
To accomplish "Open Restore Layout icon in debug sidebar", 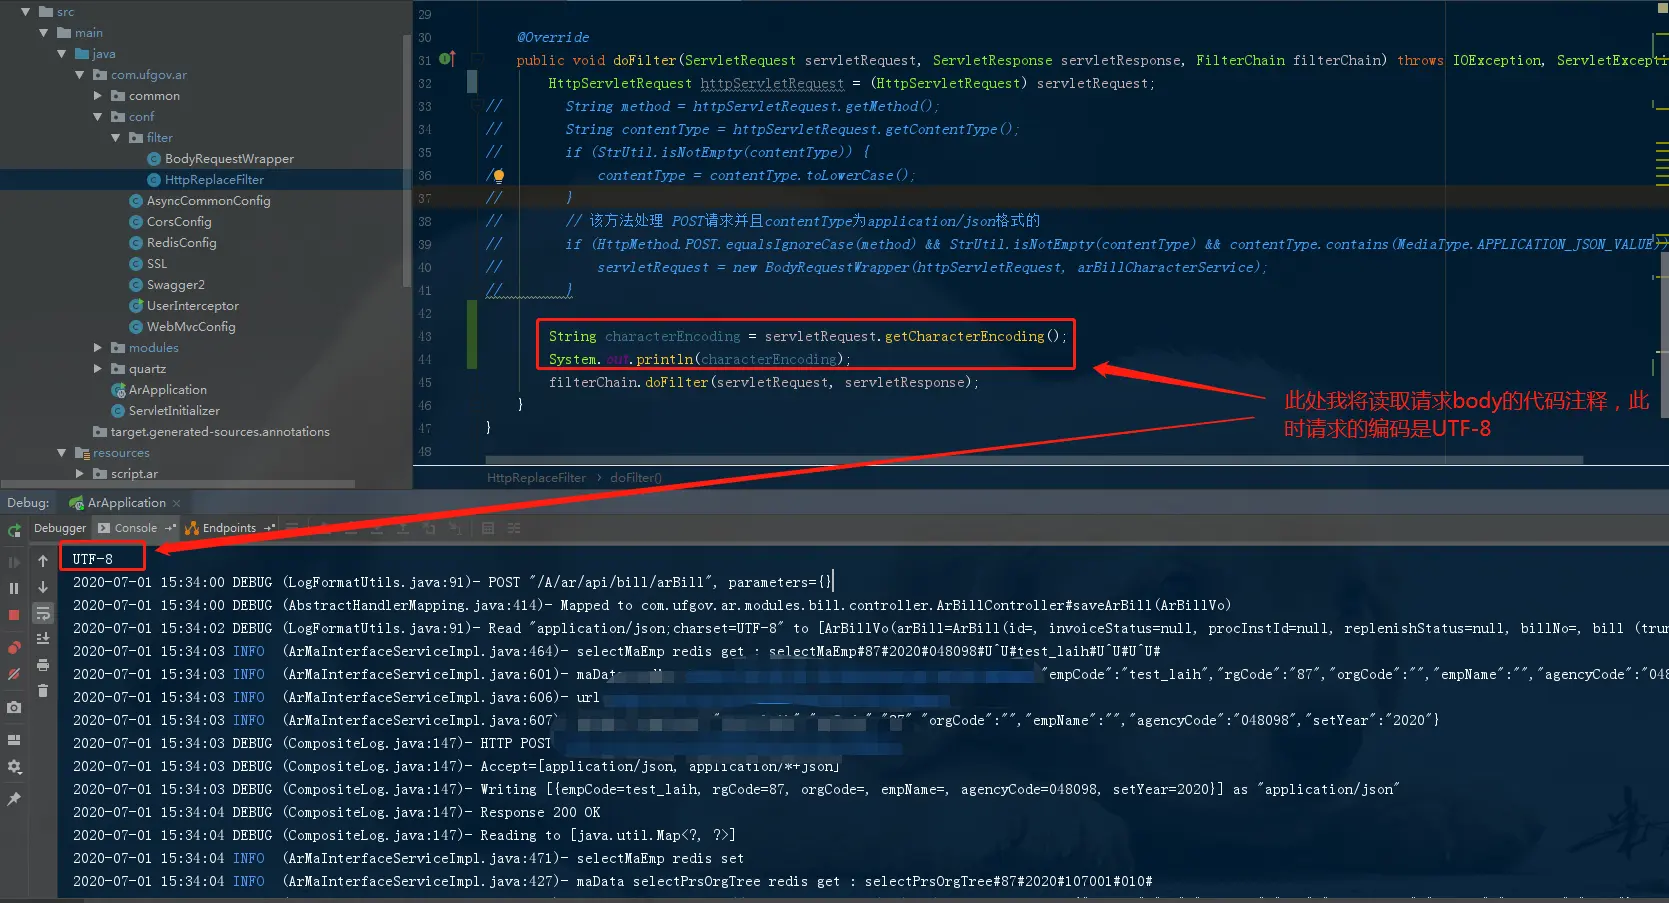I will 14,740.
